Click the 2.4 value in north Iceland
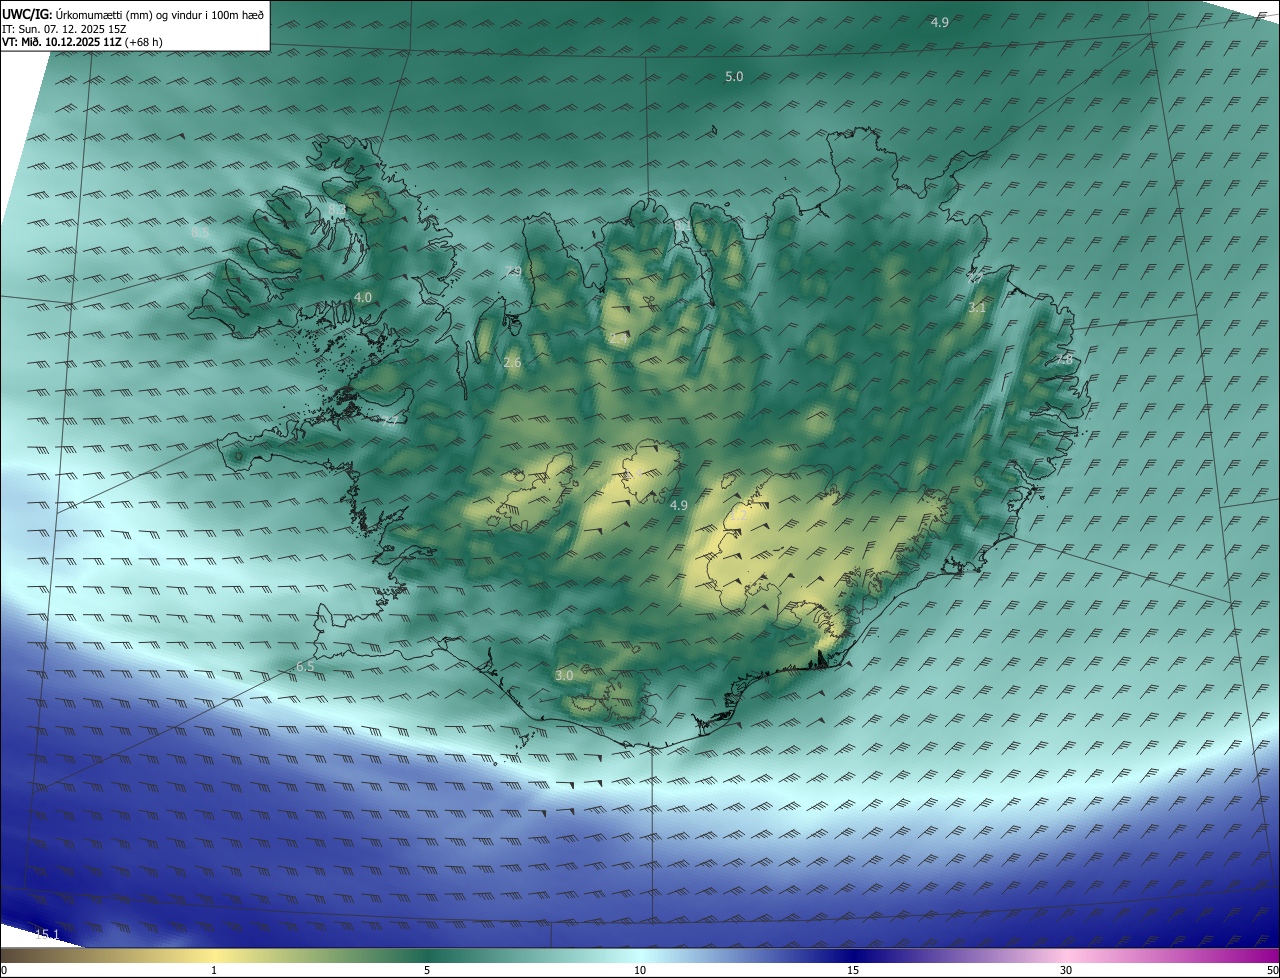 click(x=618, y=339)
